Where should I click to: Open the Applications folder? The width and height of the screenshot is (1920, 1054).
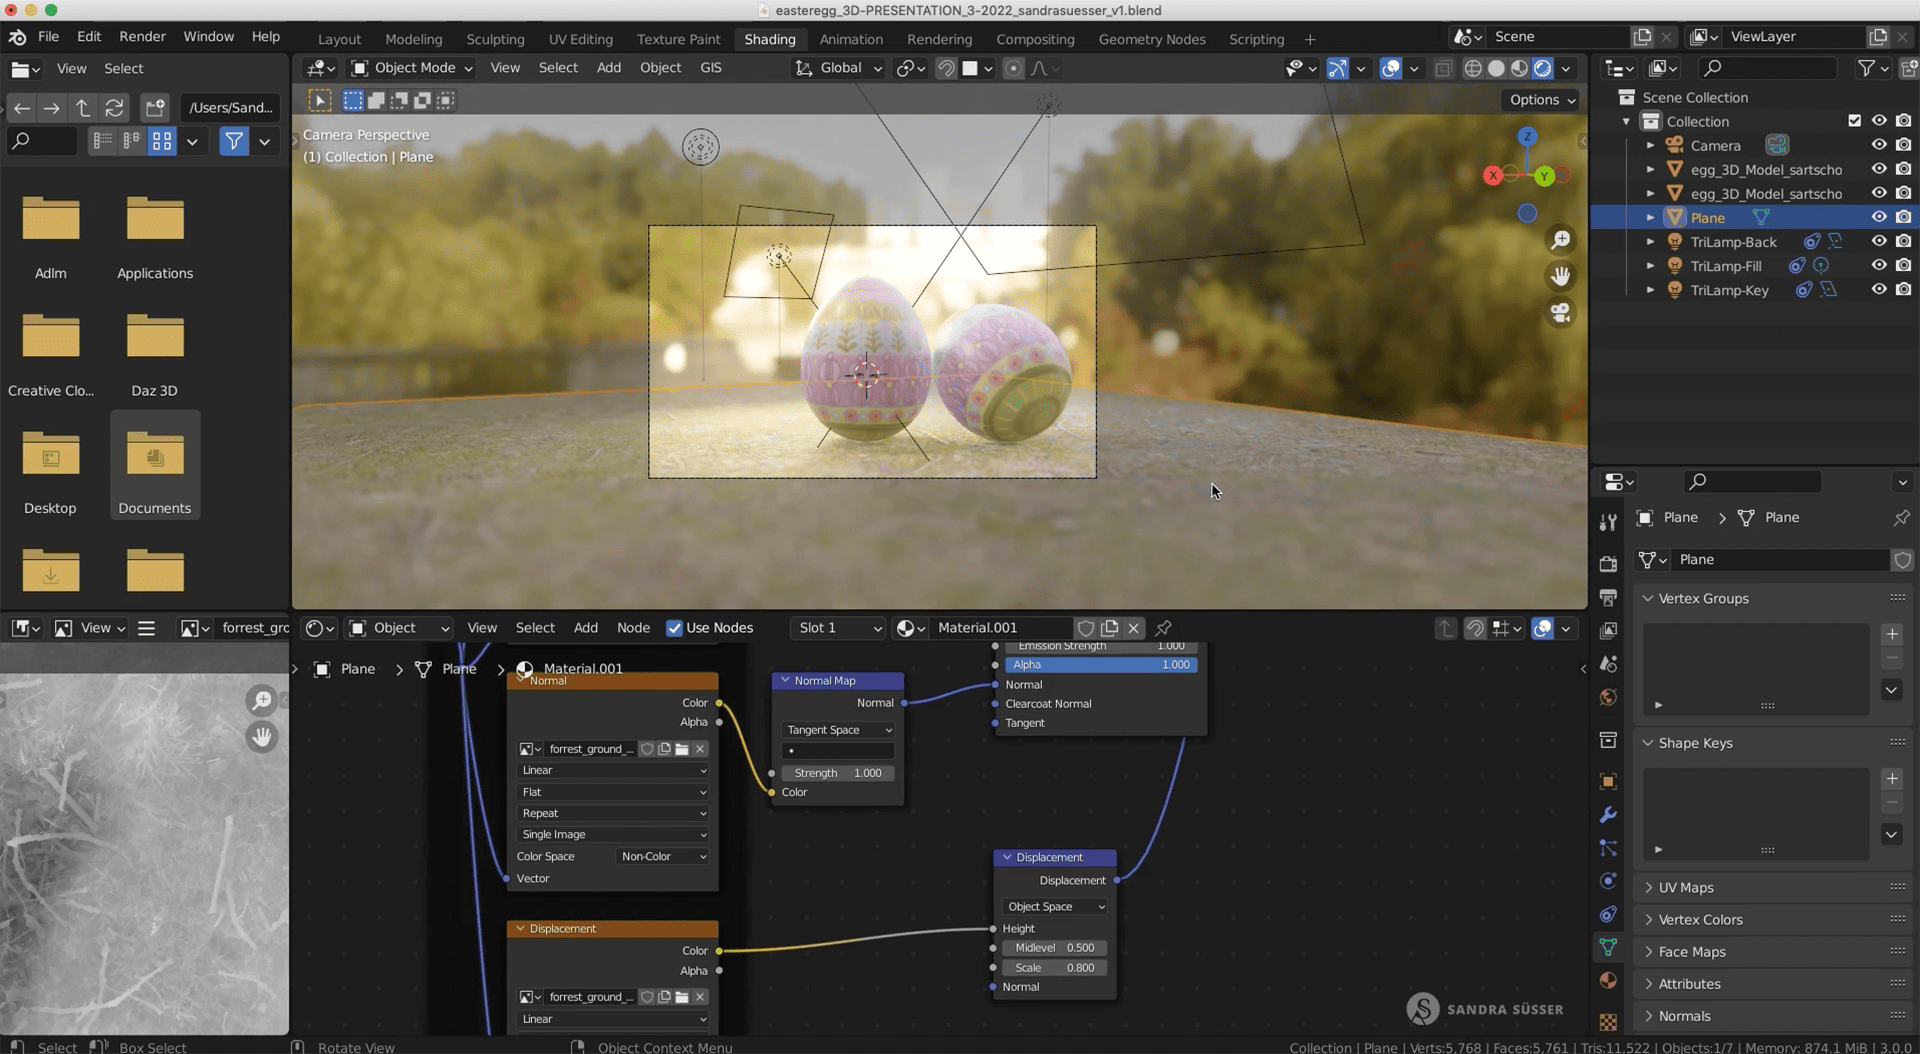pos(155,237)
